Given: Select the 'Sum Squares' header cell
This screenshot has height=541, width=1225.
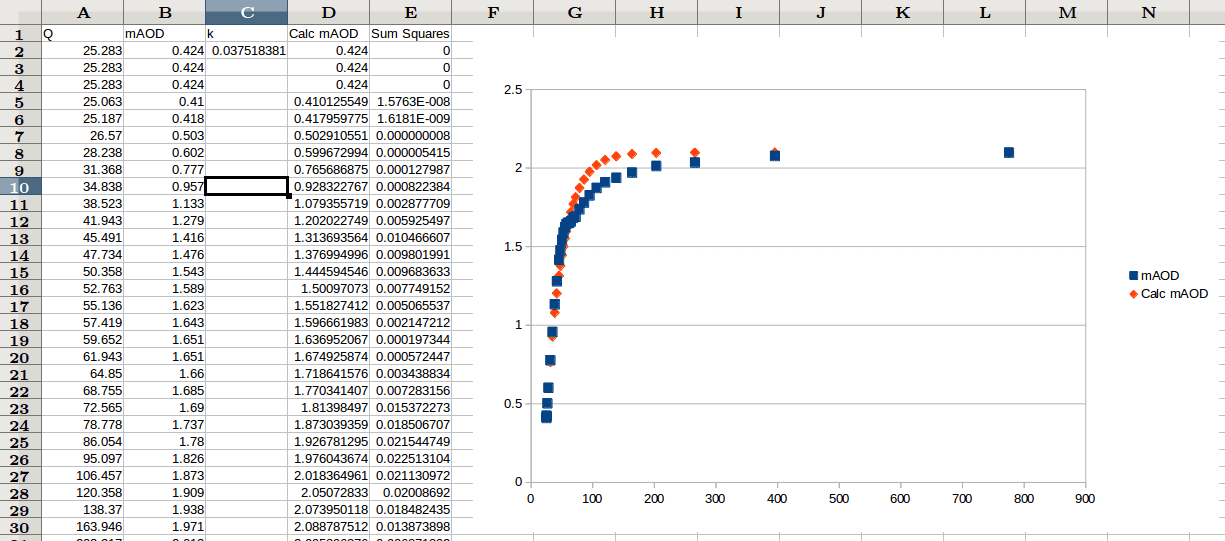Looking at the screenshot, I should tap(410, 34).
